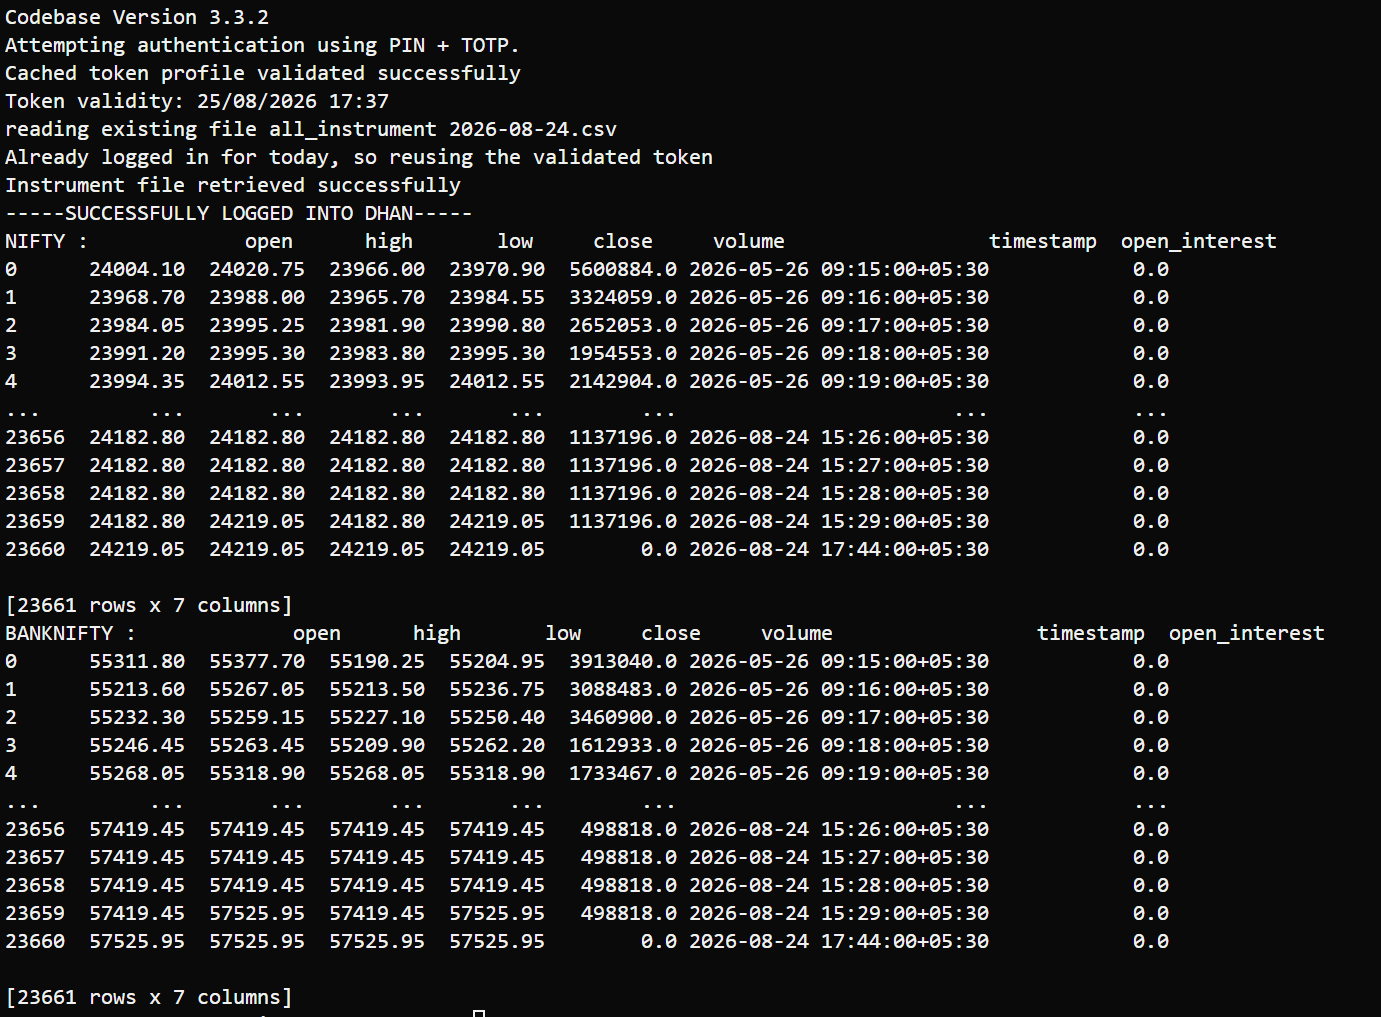Click "Cached token profile validated successfully"
This screenshot has height=1017, width=1381.
tap(263, 73)
